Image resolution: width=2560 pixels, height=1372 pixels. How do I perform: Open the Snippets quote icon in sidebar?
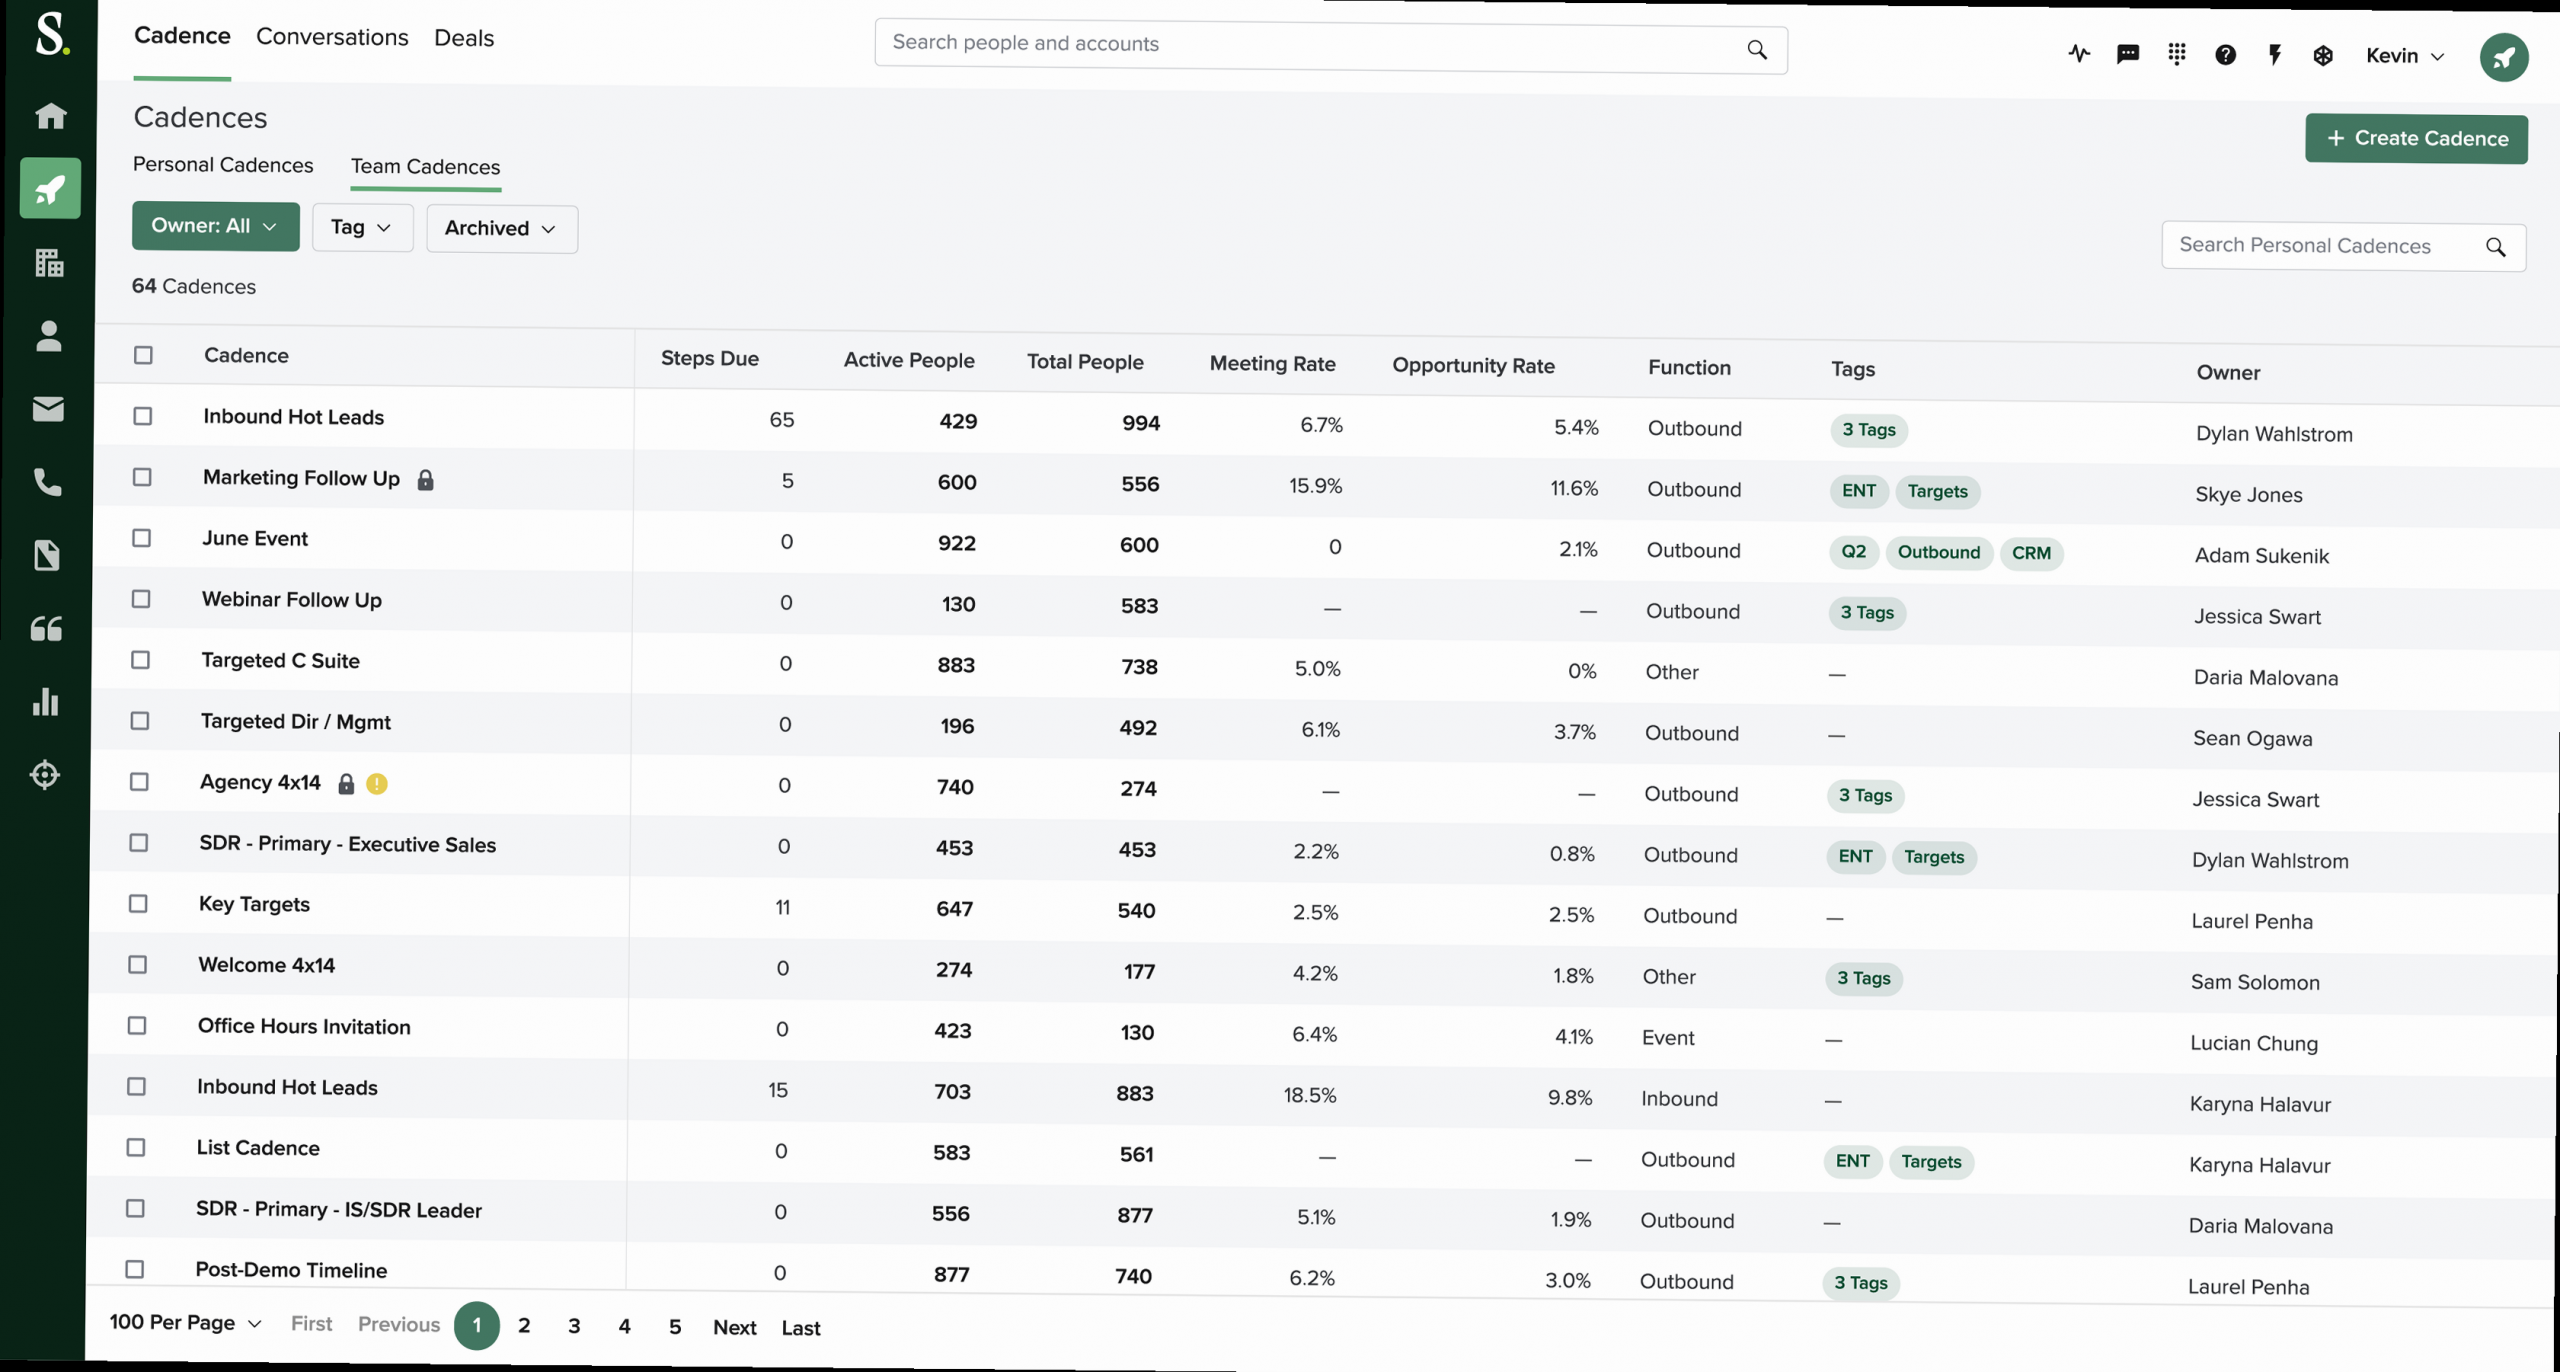(x=46, y=628)
